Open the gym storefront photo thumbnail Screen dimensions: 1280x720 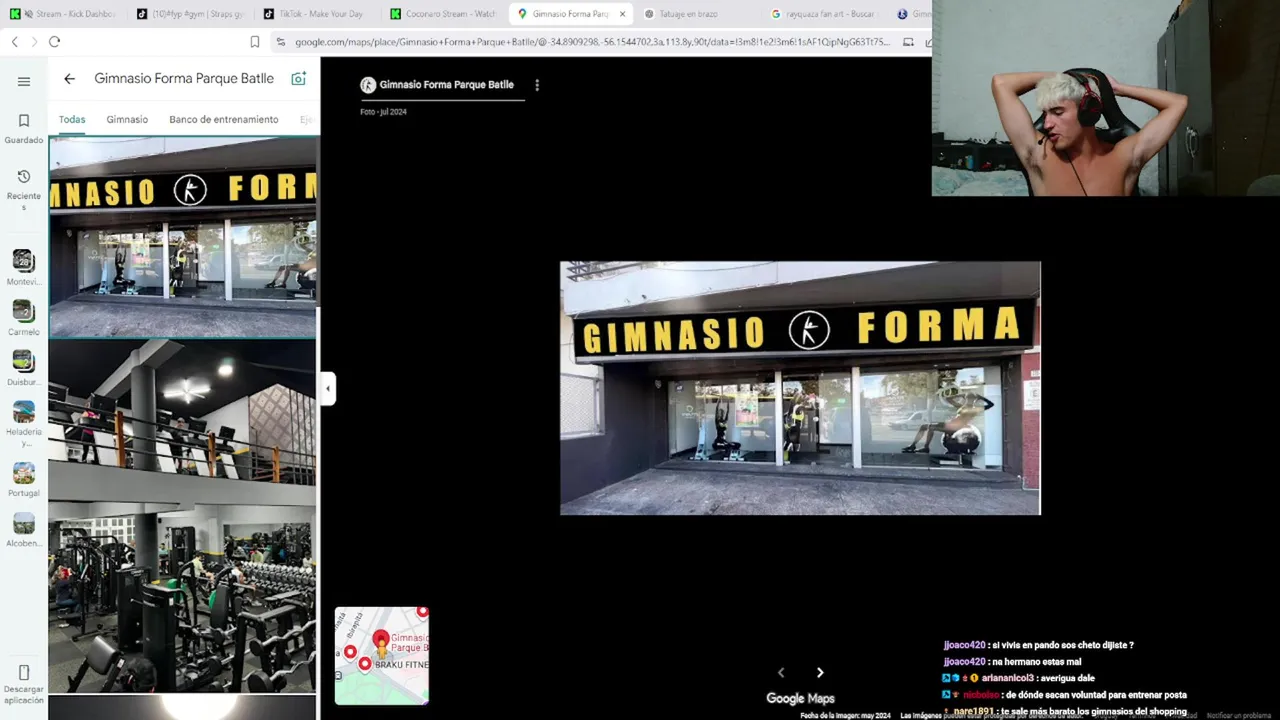(183, 237)
